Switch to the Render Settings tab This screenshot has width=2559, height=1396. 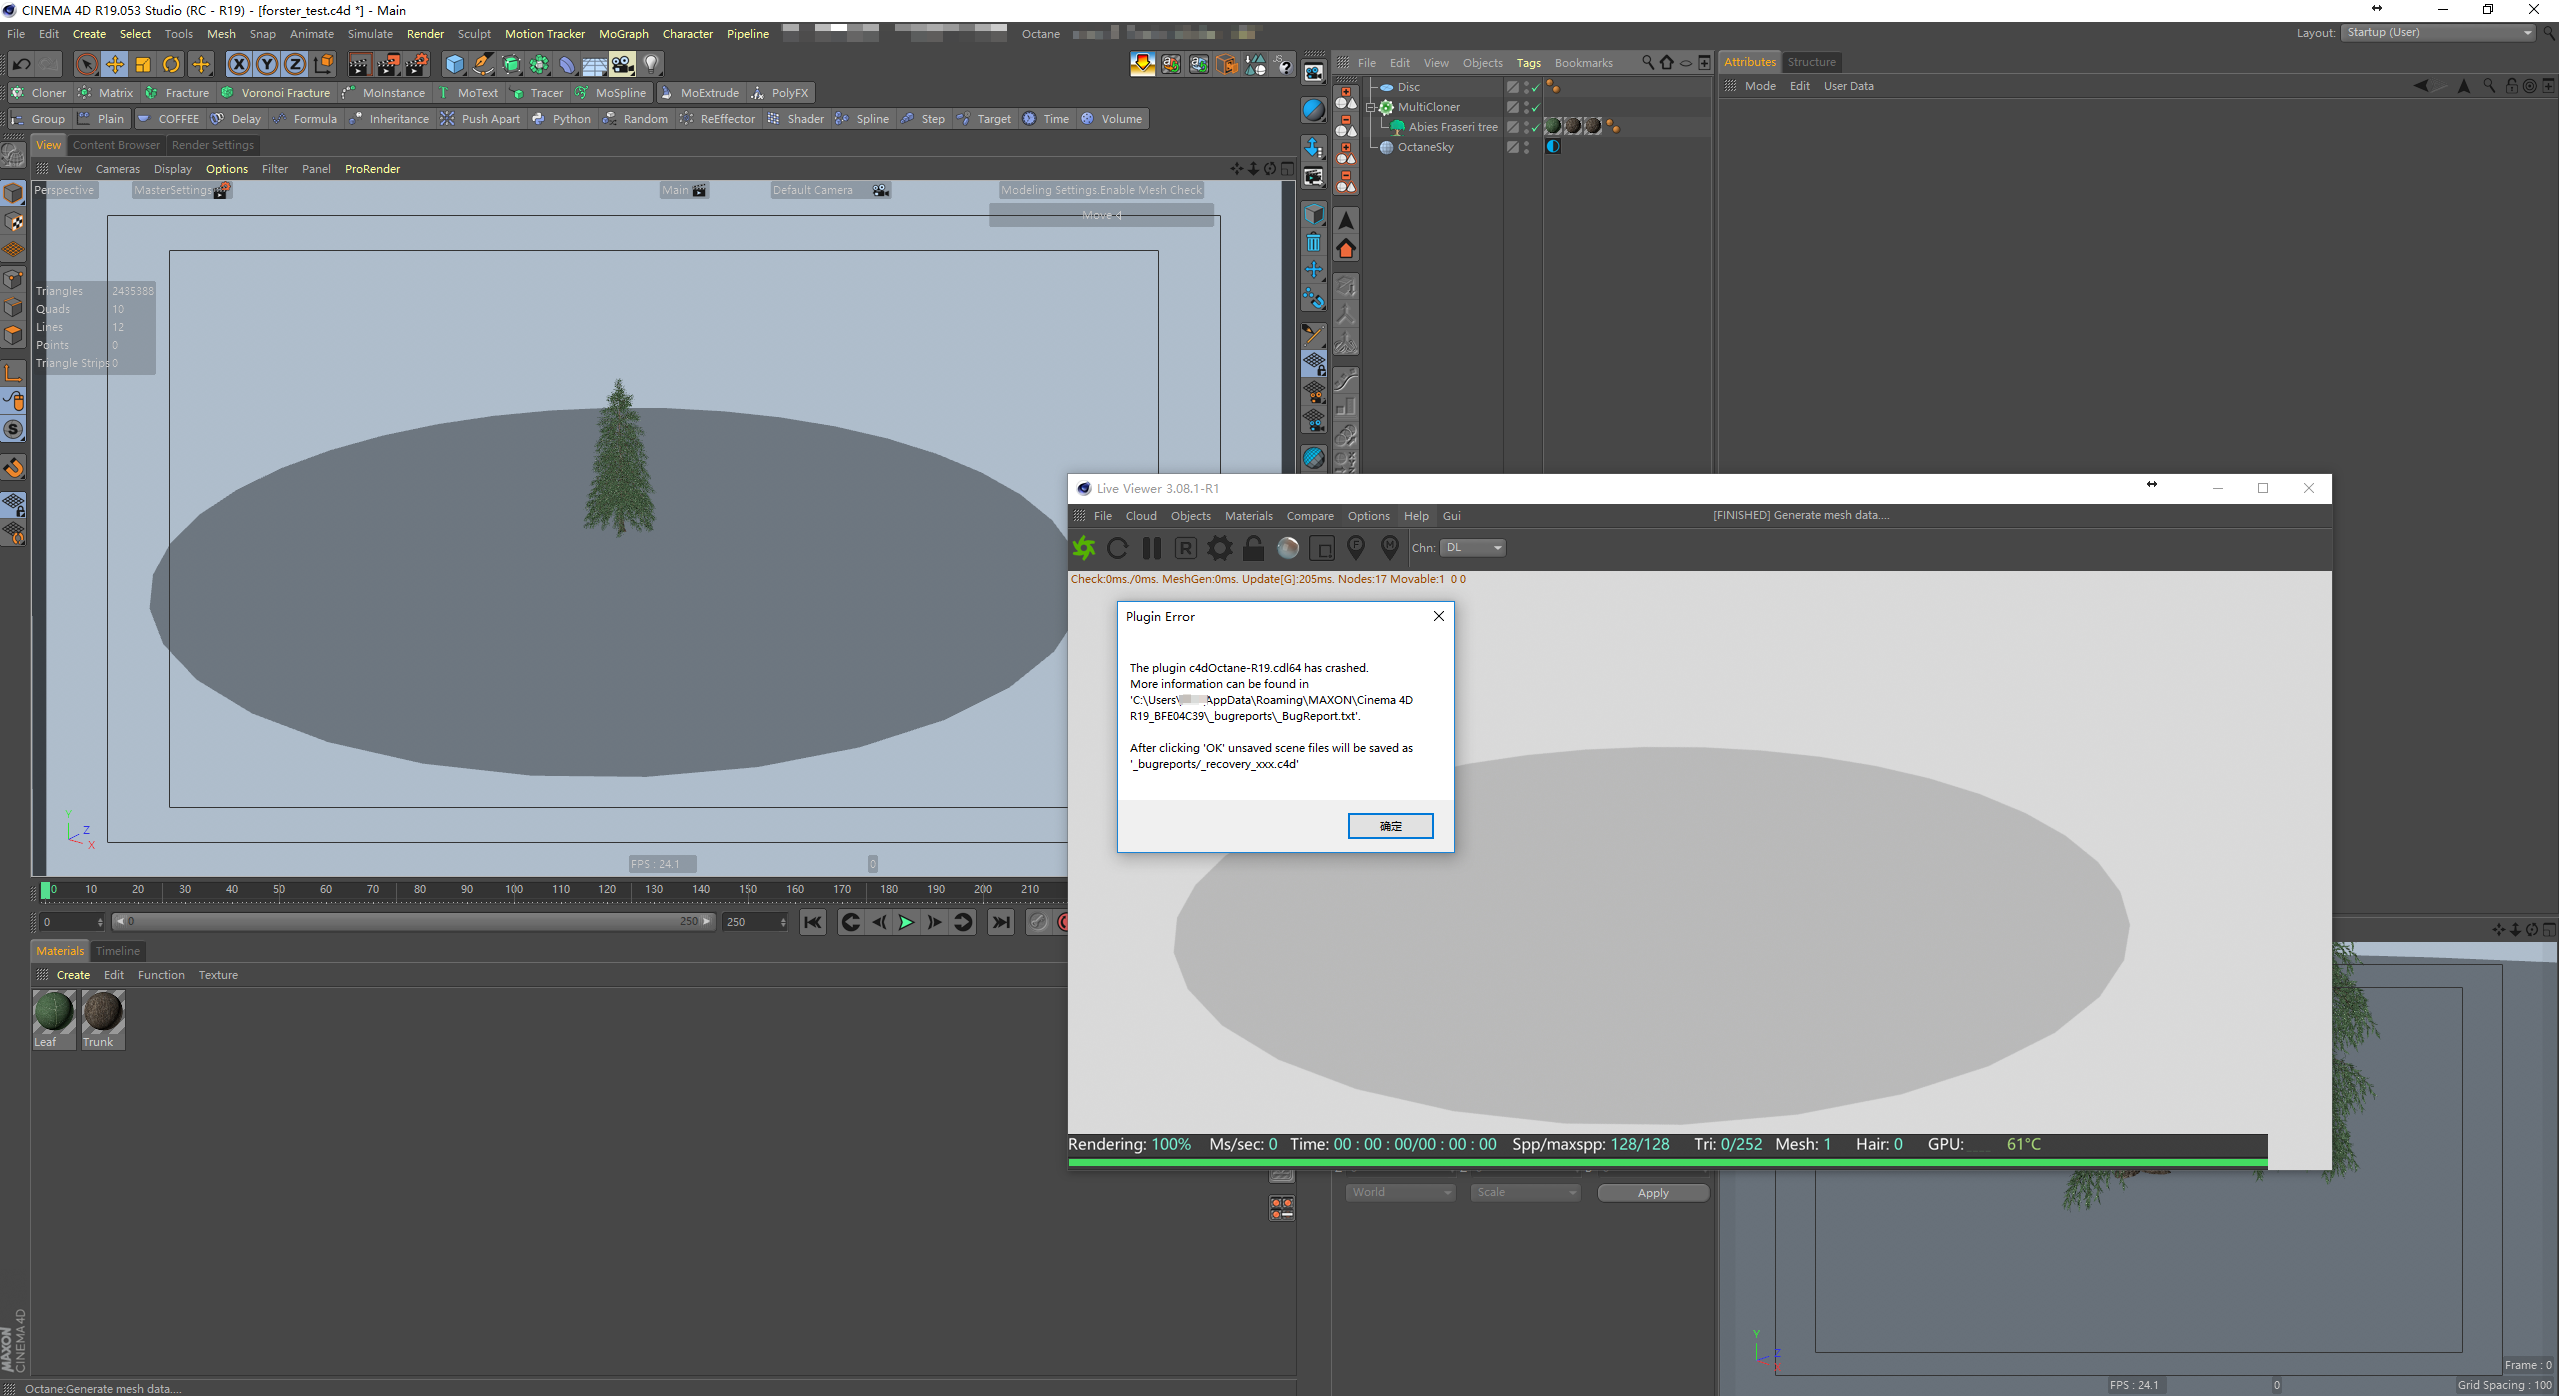[x=213, y=145]
